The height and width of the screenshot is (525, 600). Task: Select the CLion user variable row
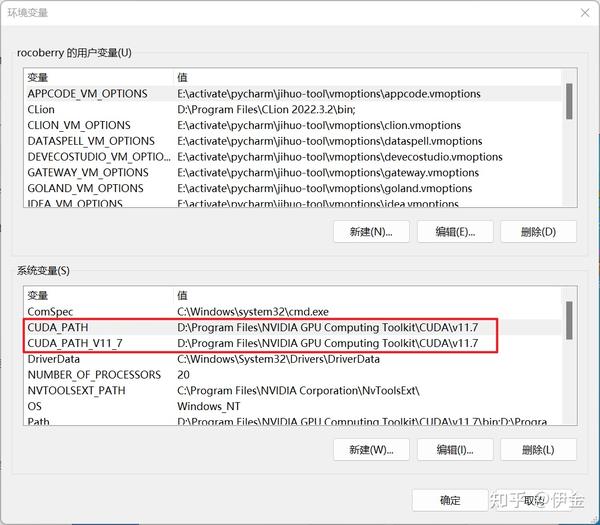coord(292,109)
